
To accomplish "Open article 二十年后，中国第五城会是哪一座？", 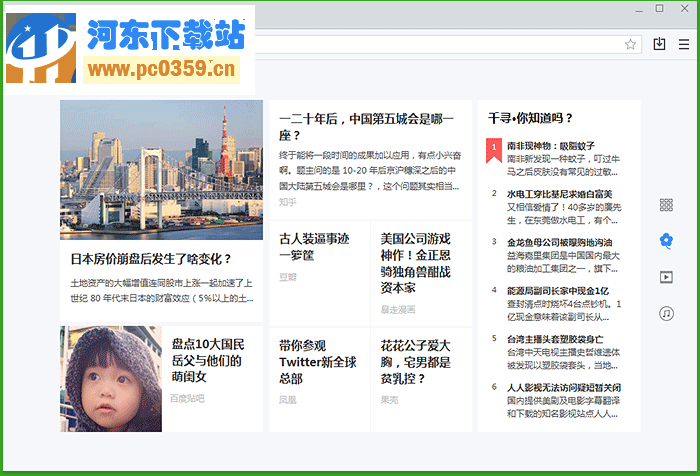I will (367, 127).
